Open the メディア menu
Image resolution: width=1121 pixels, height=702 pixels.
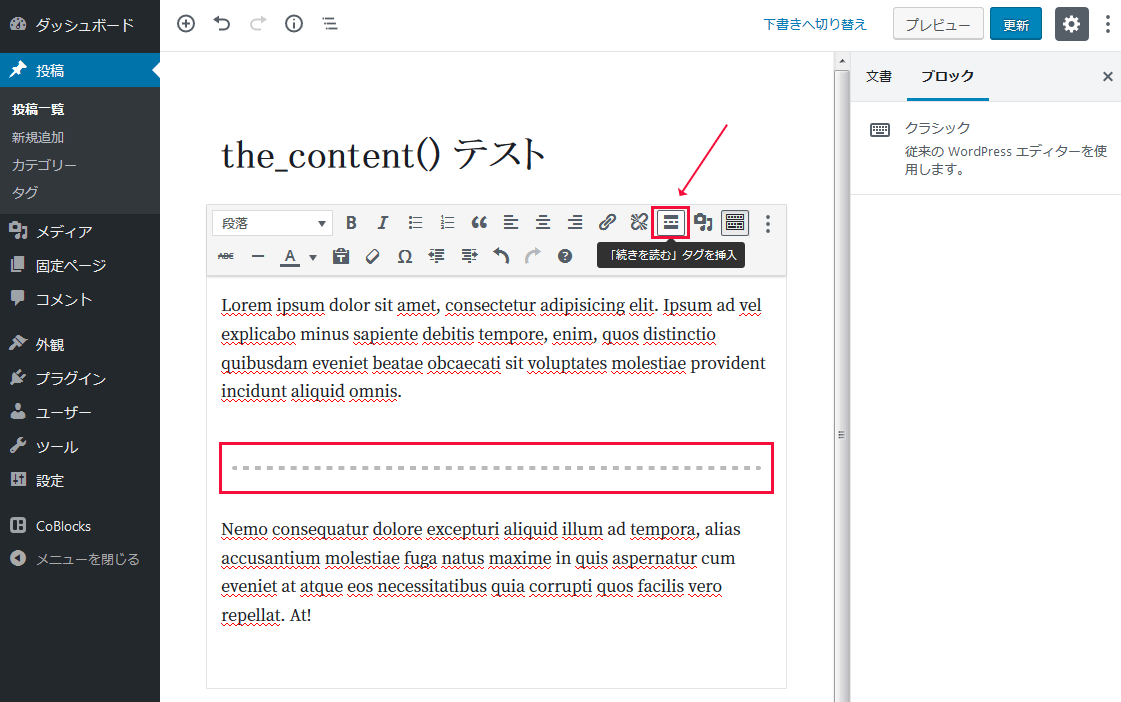click(80, 231)
